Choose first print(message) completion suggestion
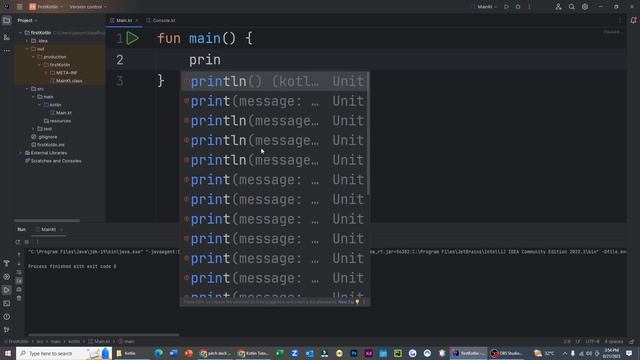The image size is (640, 360). 274,101
